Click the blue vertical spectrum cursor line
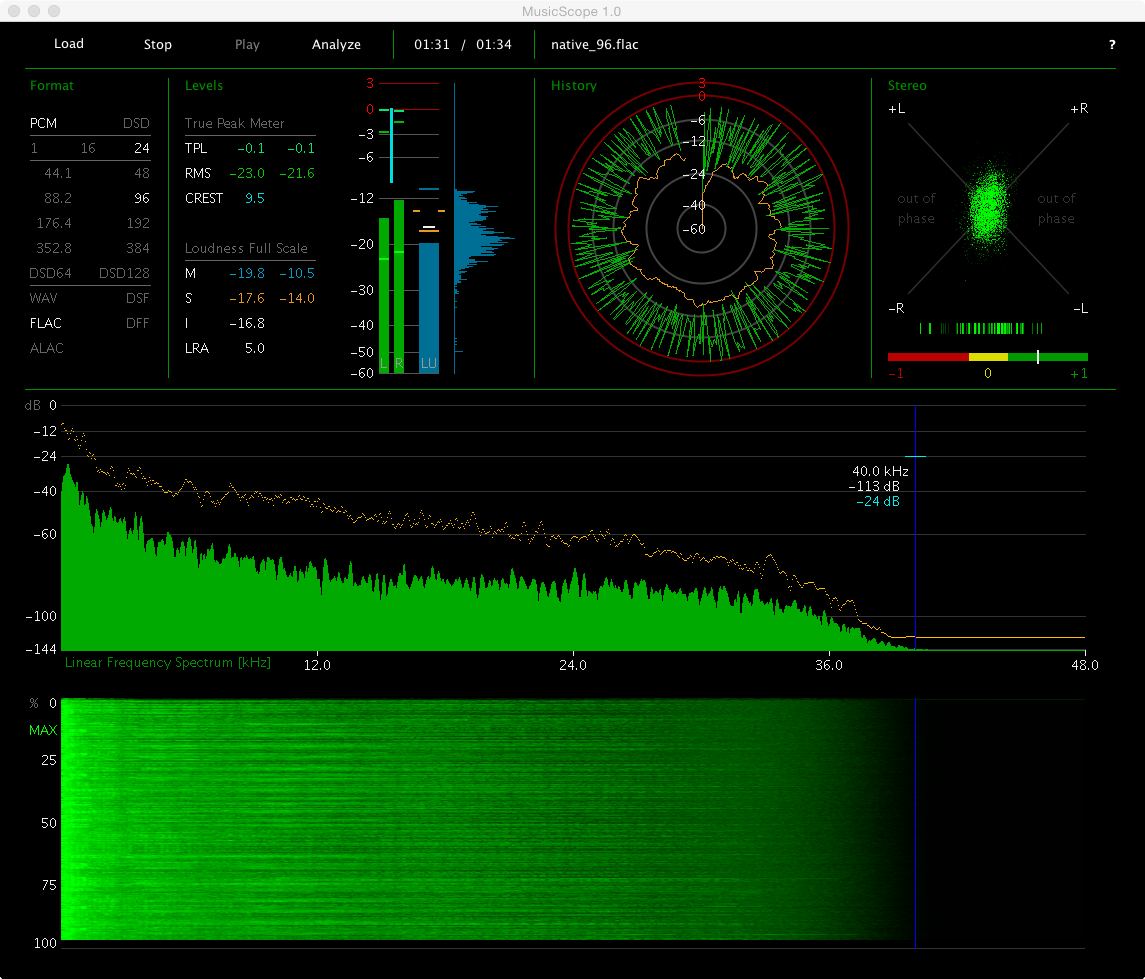1145x979 pixels. tap(916, 529)
